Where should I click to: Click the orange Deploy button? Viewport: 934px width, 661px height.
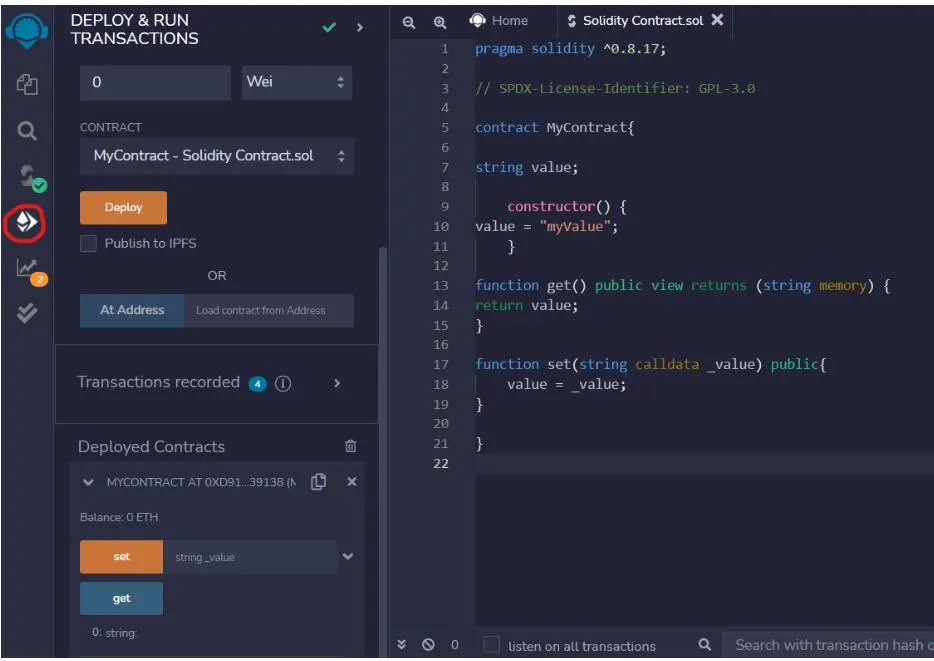[123, 207]
